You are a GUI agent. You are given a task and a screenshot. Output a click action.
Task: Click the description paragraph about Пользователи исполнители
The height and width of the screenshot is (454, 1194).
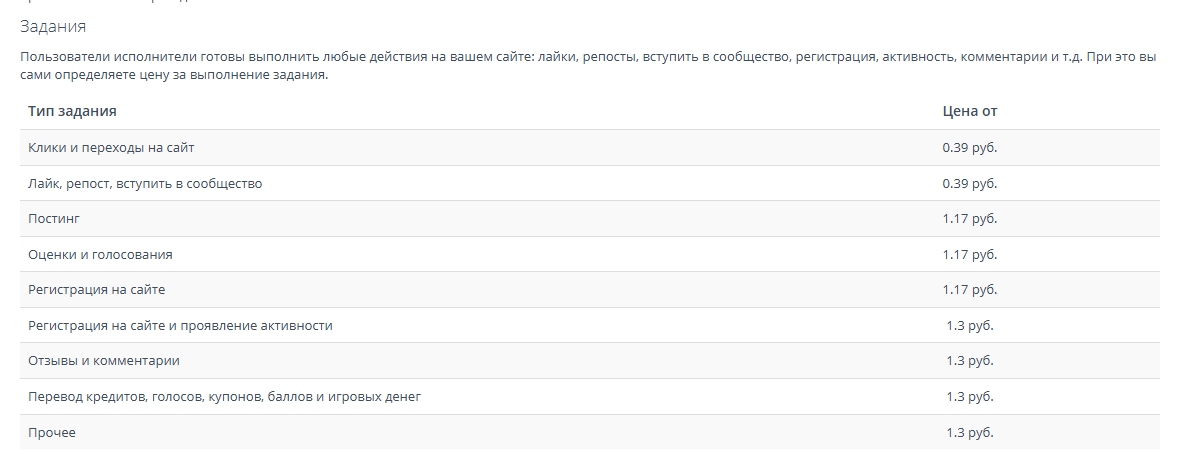589,66
